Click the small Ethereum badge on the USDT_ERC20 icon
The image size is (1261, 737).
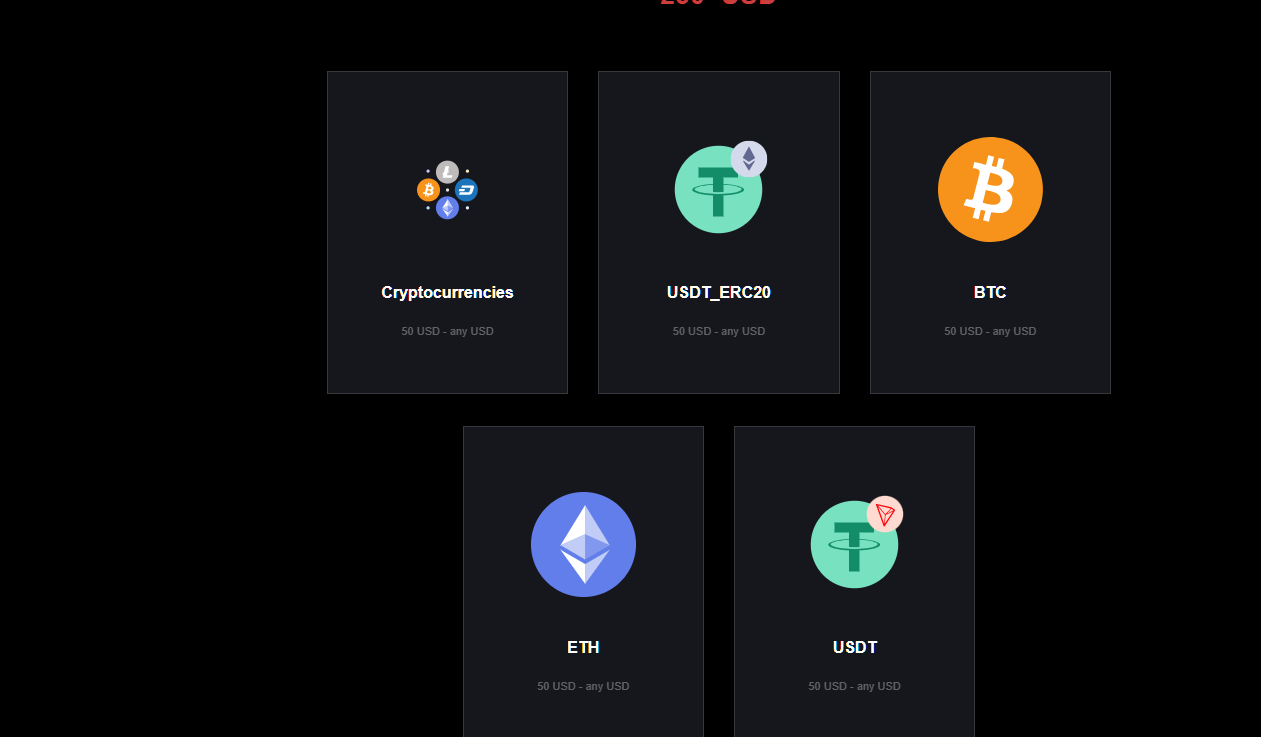[x=749, y=159]
